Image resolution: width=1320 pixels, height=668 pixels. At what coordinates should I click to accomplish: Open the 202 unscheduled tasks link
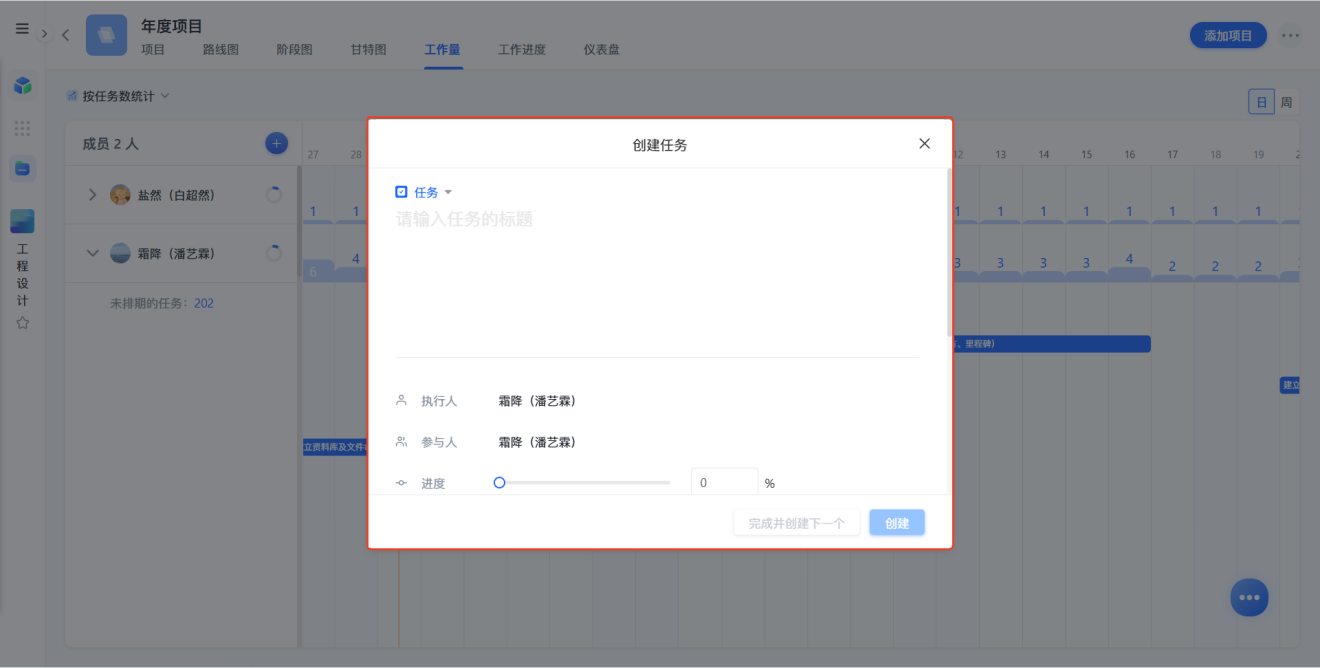(204, 303)
